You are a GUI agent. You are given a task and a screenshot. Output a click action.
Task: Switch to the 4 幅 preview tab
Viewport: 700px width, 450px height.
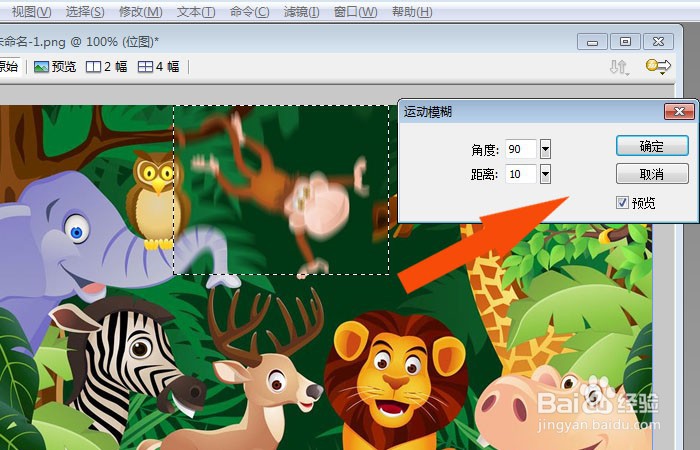point(158,67)
